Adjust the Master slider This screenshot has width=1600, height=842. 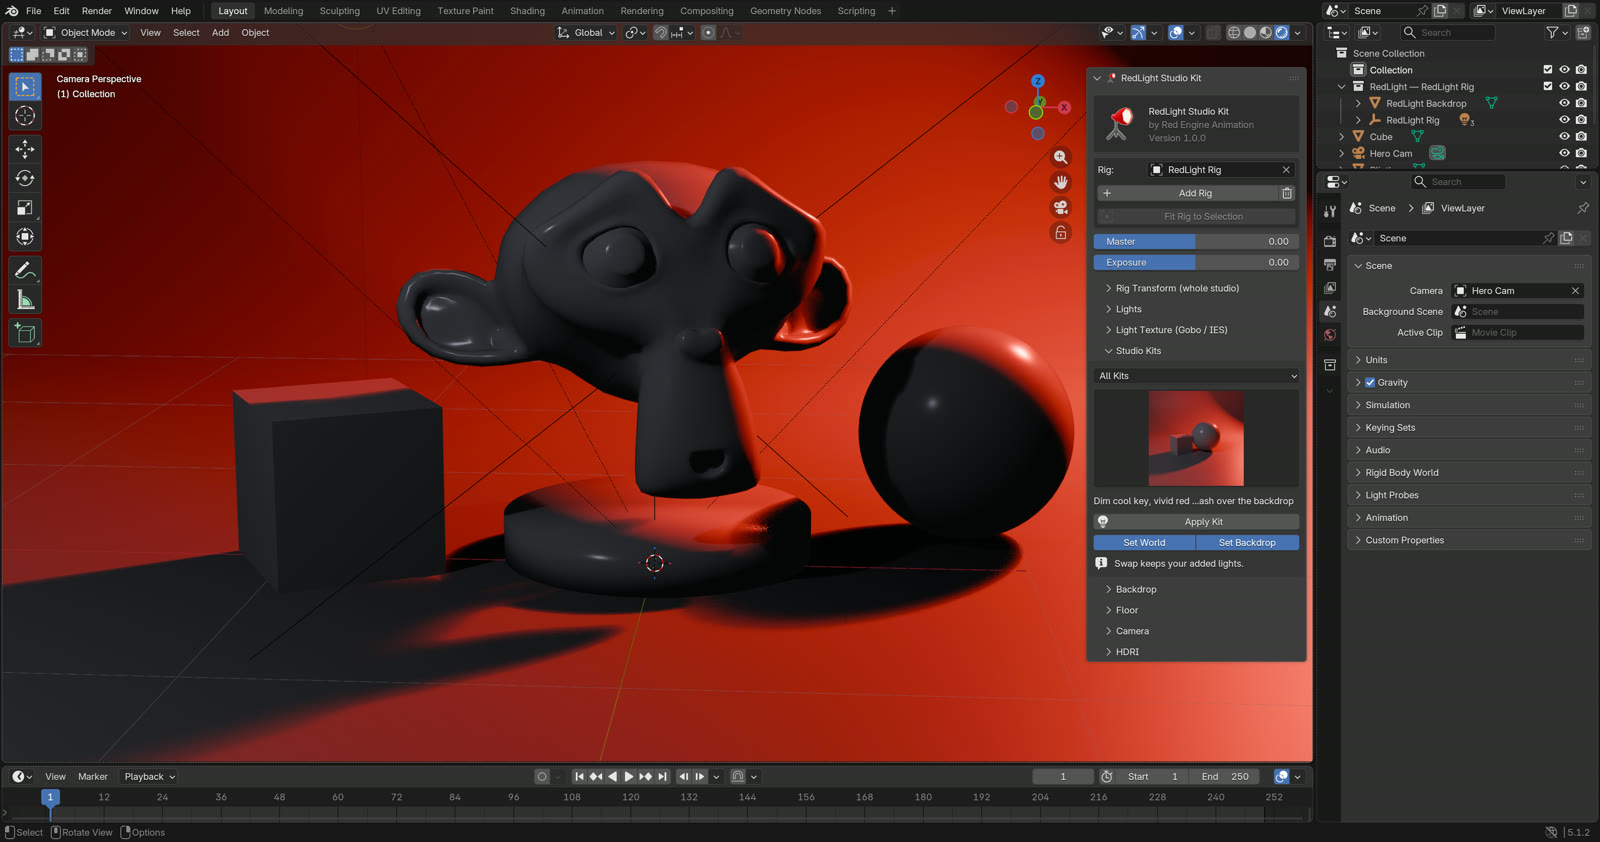1197,241
